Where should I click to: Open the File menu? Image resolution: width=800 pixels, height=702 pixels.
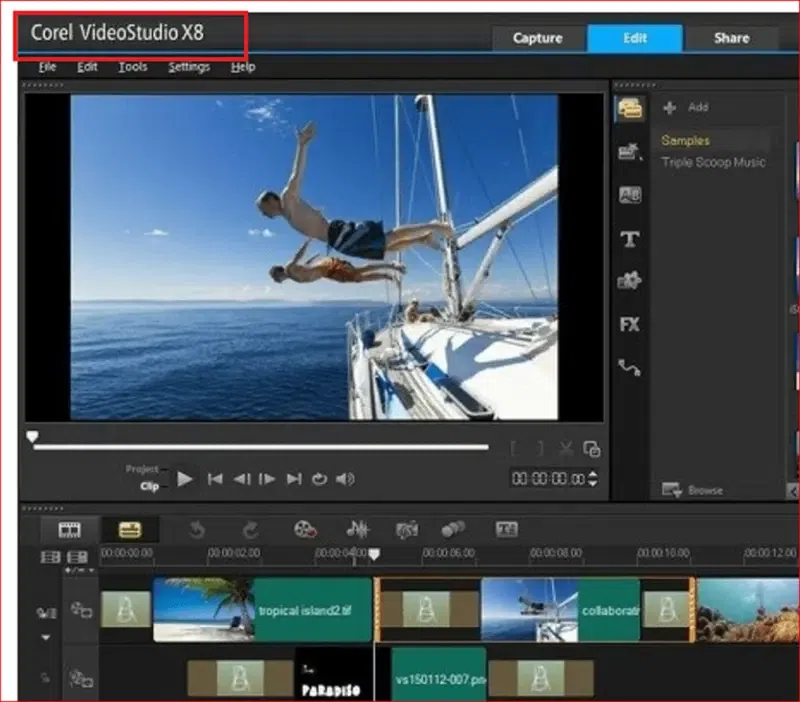click(x=47, y=67)
